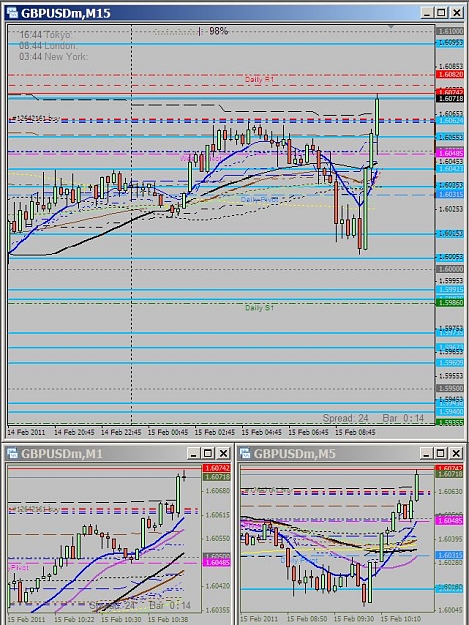Click the black 1.60718 current price tag, M15

click(x=450, y=98)
